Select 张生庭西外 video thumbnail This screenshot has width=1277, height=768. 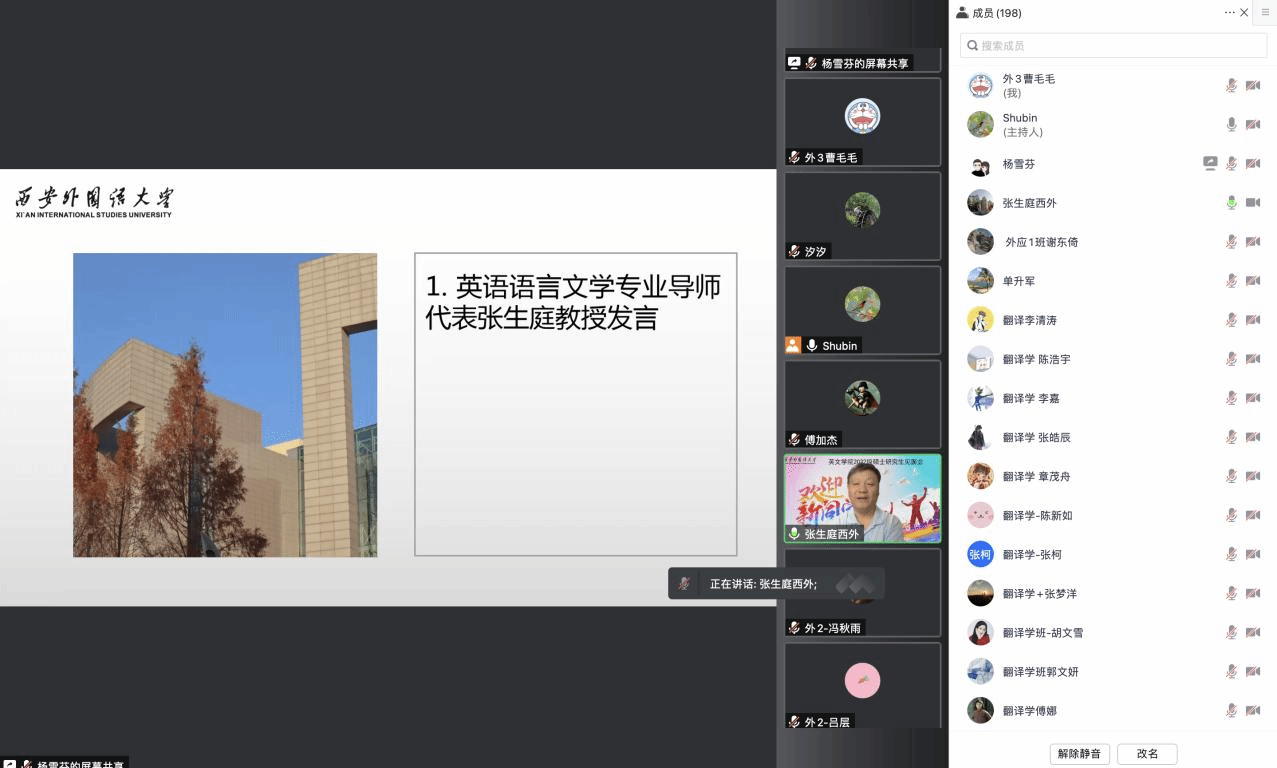coord(862,498)
